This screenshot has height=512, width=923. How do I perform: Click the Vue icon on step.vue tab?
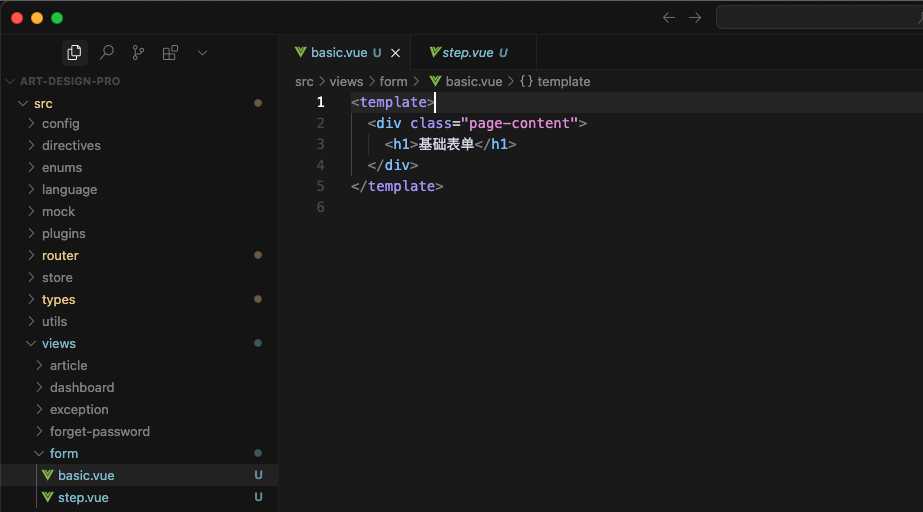point(435,52)
